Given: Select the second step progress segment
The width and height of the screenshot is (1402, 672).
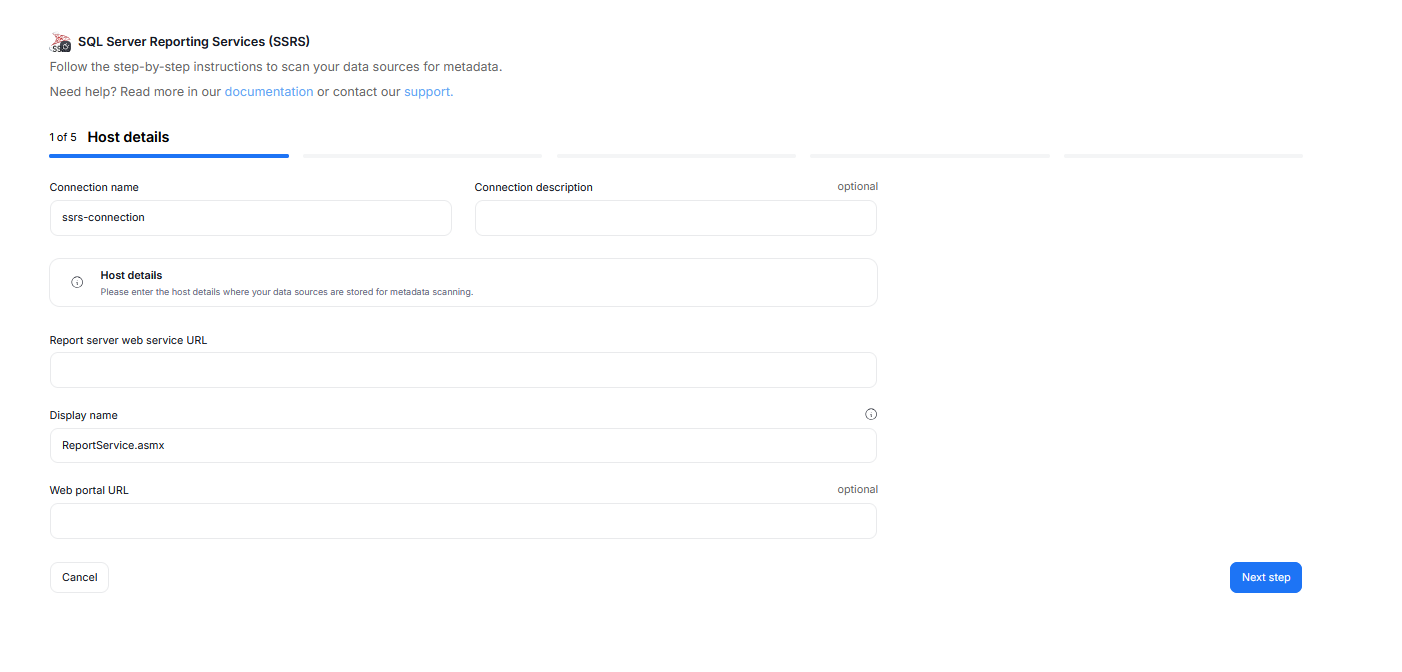Looking at the screenshot, I should [422, 156].
